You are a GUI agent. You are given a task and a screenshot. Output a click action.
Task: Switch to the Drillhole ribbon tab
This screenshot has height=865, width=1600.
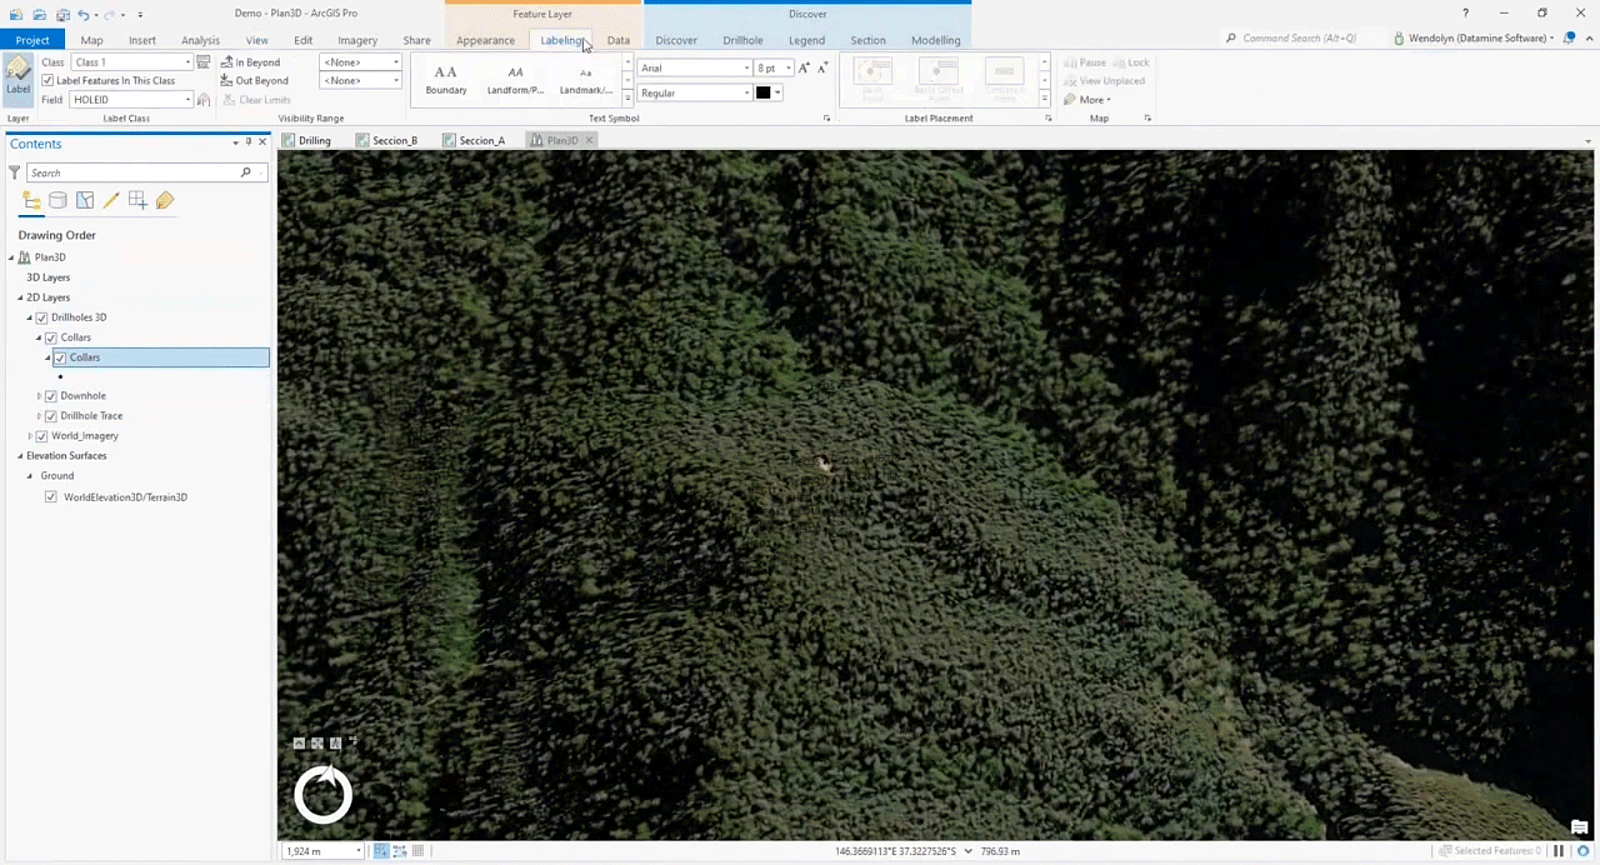(x=743, y=40)
